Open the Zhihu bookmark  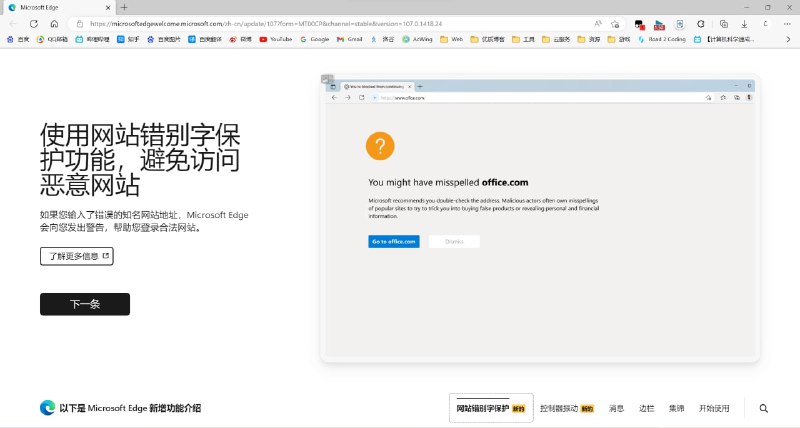(128, 39)
